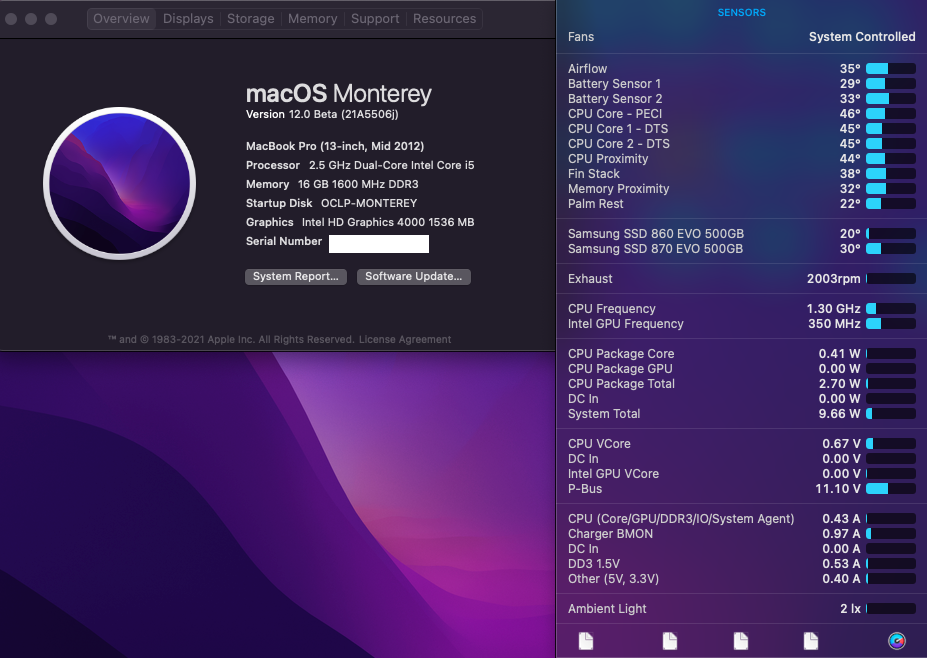Viewport: 927px width, 658px height.
Task: Select the Memory tab
Action: (x=312, y=18)
